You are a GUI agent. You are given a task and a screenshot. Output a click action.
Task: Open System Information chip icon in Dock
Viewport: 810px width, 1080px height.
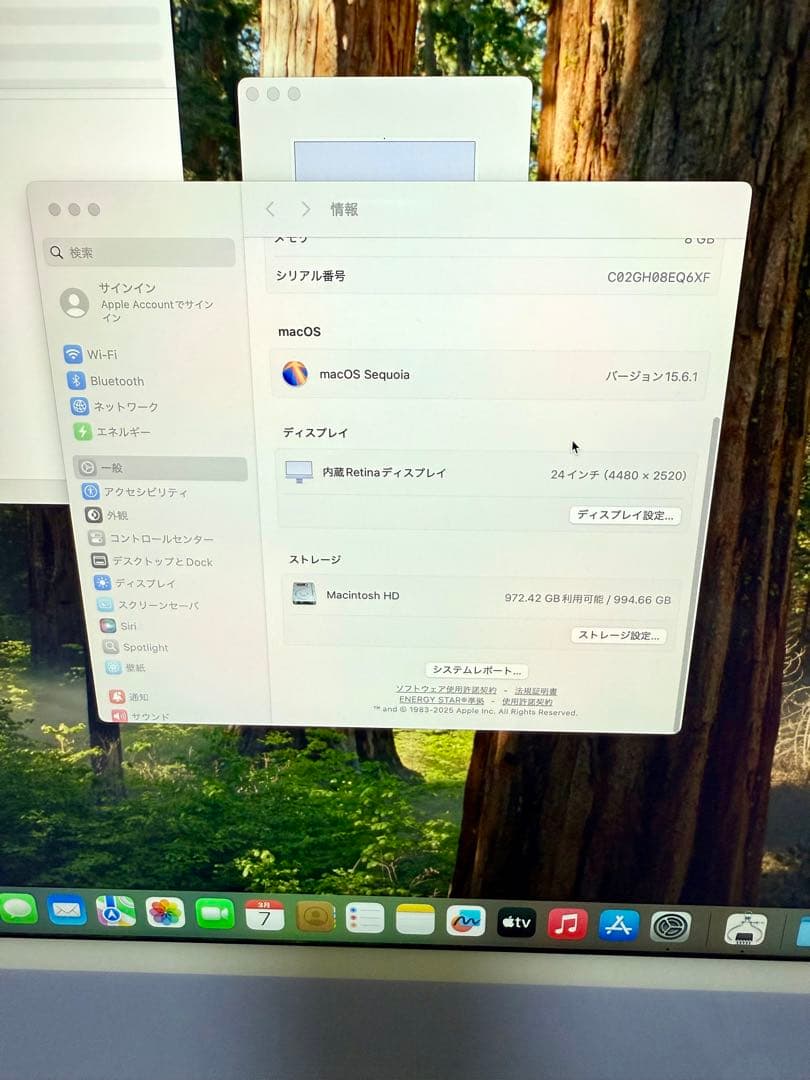click(746, 928)
